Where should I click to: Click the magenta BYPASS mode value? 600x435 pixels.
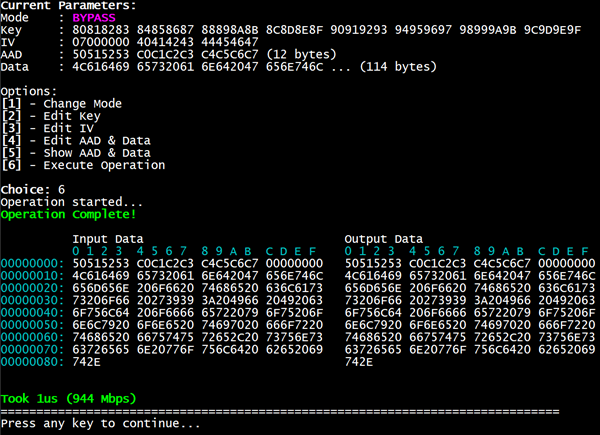pos(94,18)
